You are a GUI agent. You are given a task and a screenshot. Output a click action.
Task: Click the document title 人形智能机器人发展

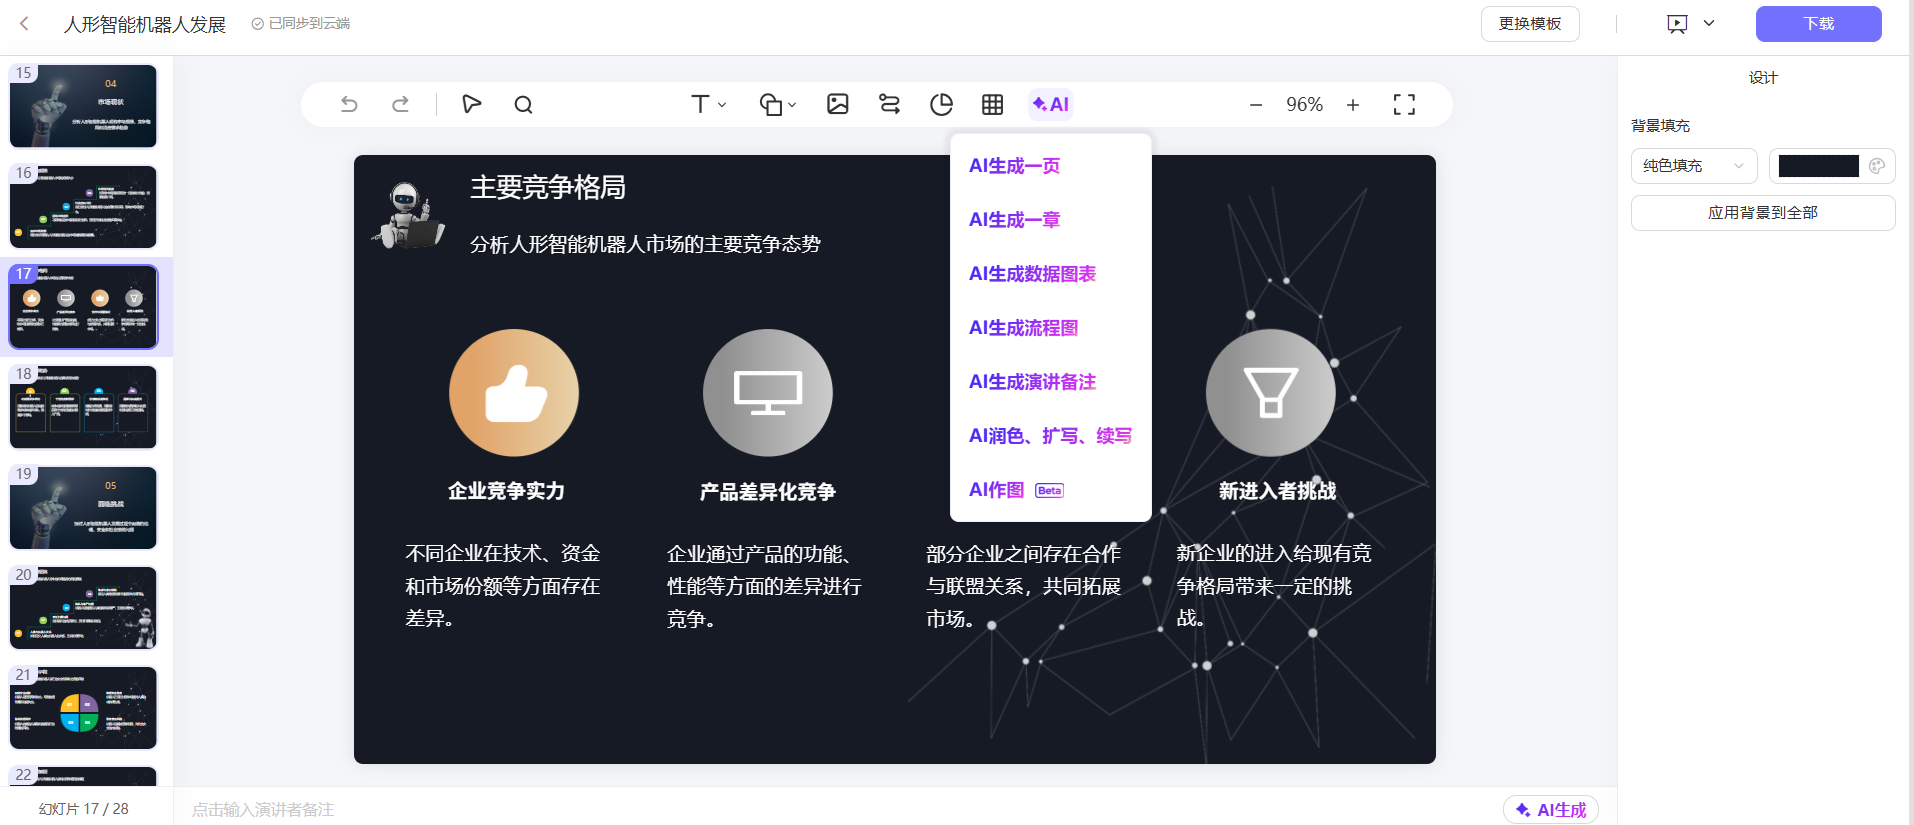(145, 24)
